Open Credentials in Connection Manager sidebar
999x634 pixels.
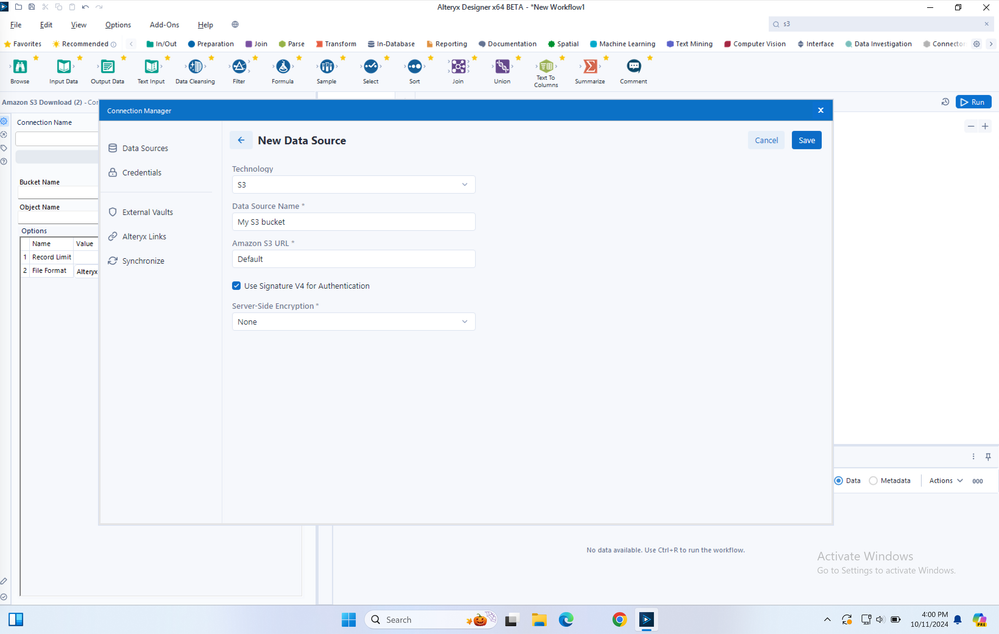[134, 173]
